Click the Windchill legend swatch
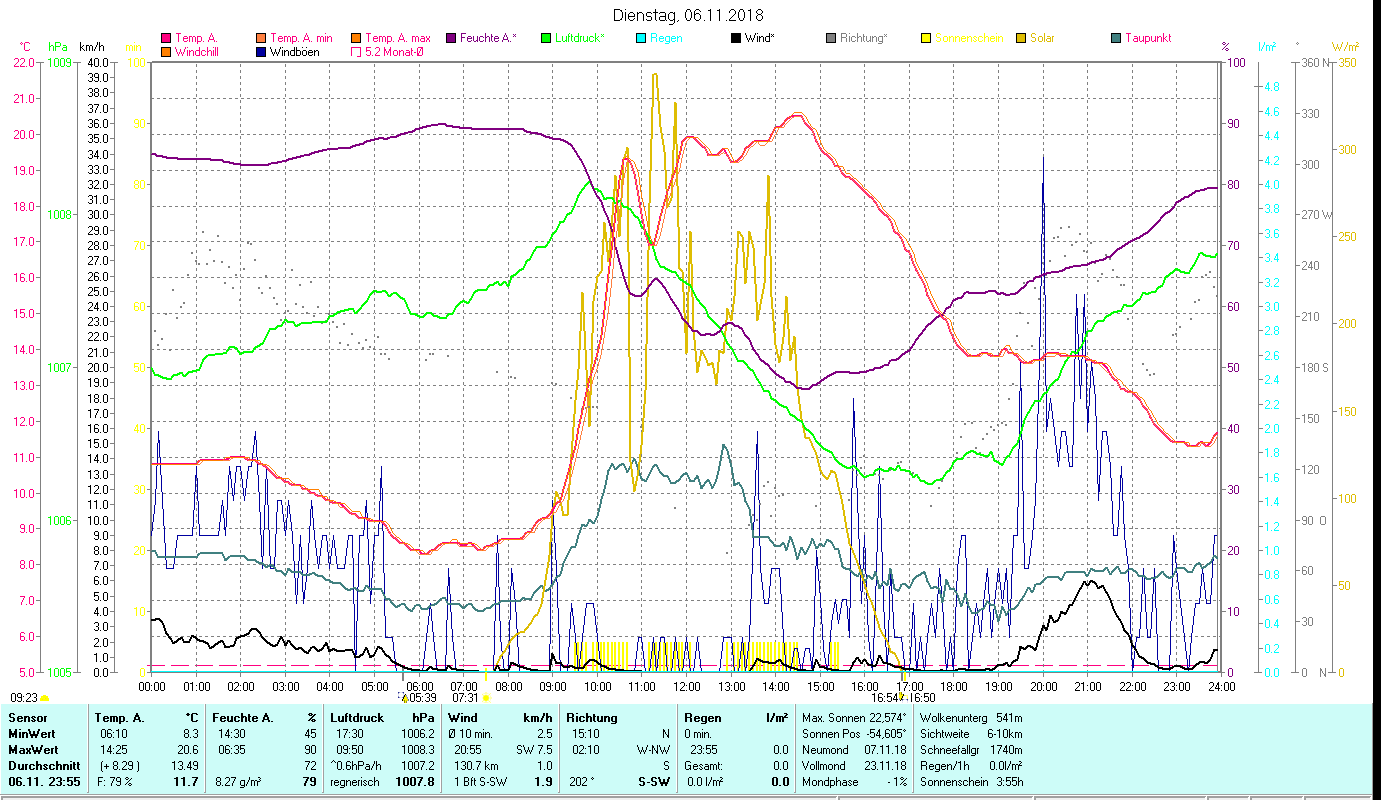 (166, 52)
